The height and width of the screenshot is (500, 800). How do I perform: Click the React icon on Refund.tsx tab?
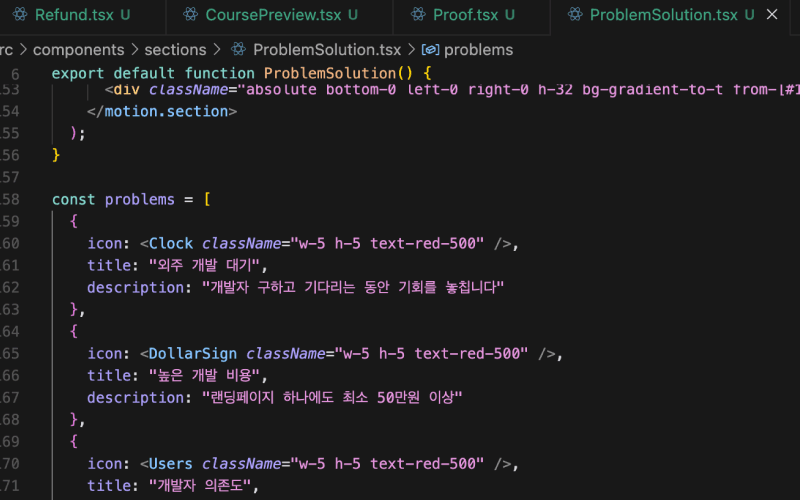[19, 15]
